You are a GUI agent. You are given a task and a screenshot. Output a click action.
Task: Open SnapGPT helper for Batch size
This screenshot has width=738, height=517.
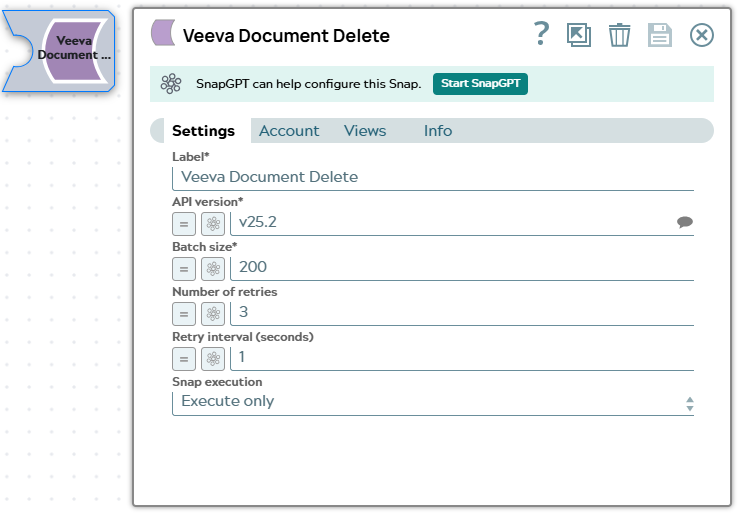click(x=213, y=269)
